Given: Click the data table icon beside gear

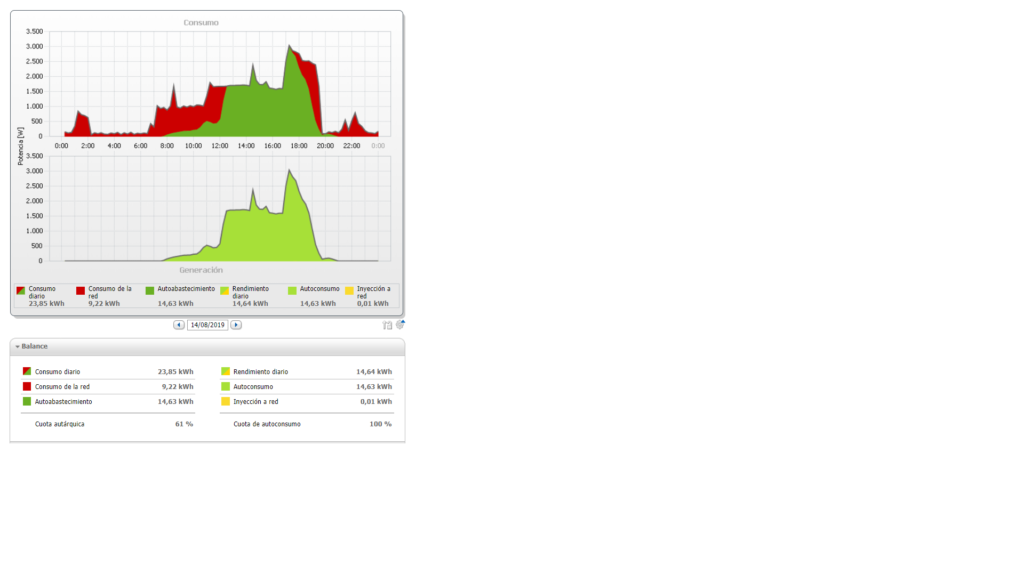Looking at the screenshot, I should (387, 325).
